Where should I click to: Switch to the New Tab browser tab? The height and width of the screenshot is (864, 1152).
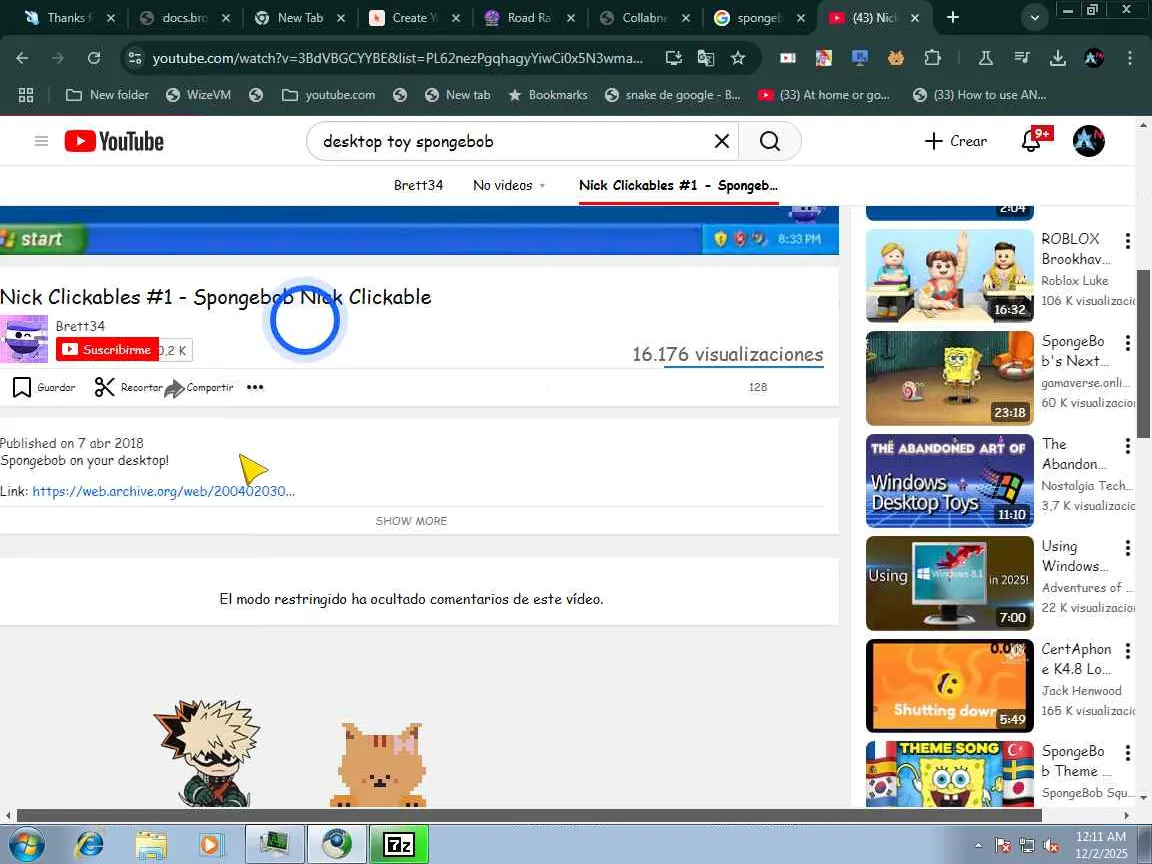pos(300,18)
